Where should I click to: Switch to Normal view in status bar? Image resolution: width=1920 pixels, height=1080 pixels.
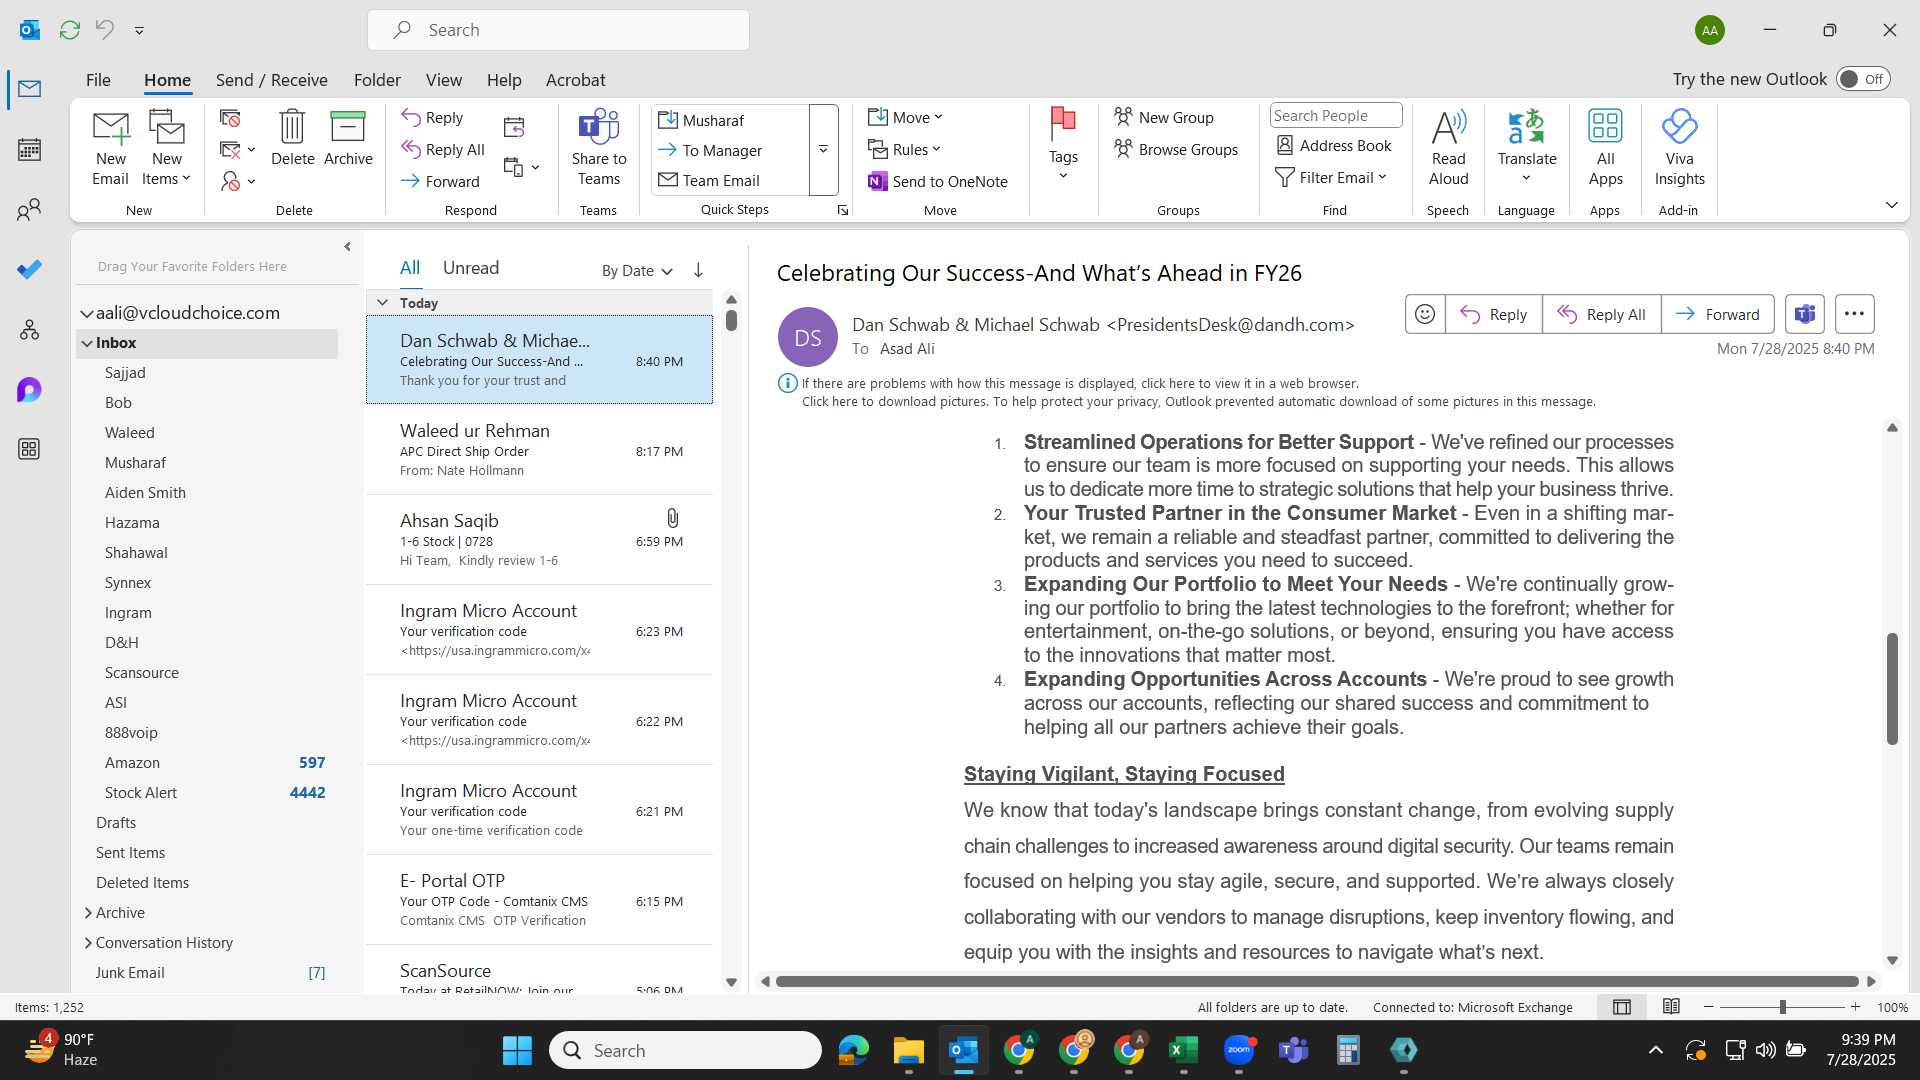pyautogui.click(x=1622, y=1007)
